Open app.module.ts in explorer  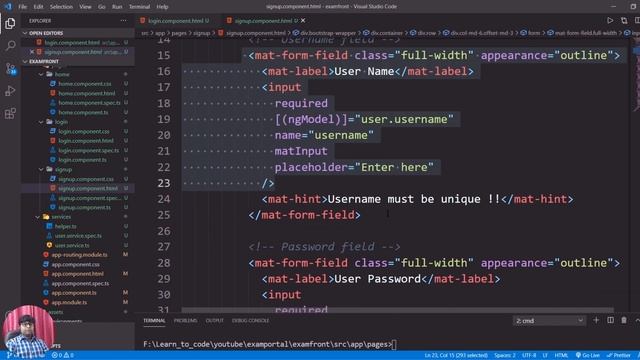pyautogui.click(x=69, y=302)
